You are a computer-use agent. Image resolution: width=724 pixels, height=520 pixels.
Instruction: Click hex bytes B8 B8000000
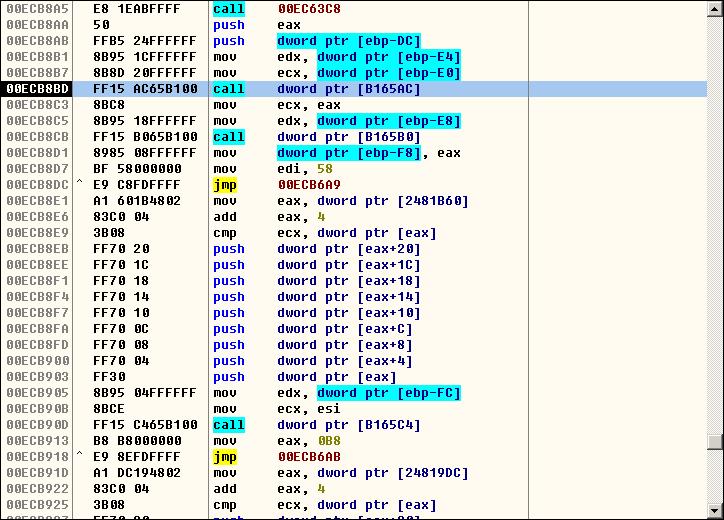137,441
